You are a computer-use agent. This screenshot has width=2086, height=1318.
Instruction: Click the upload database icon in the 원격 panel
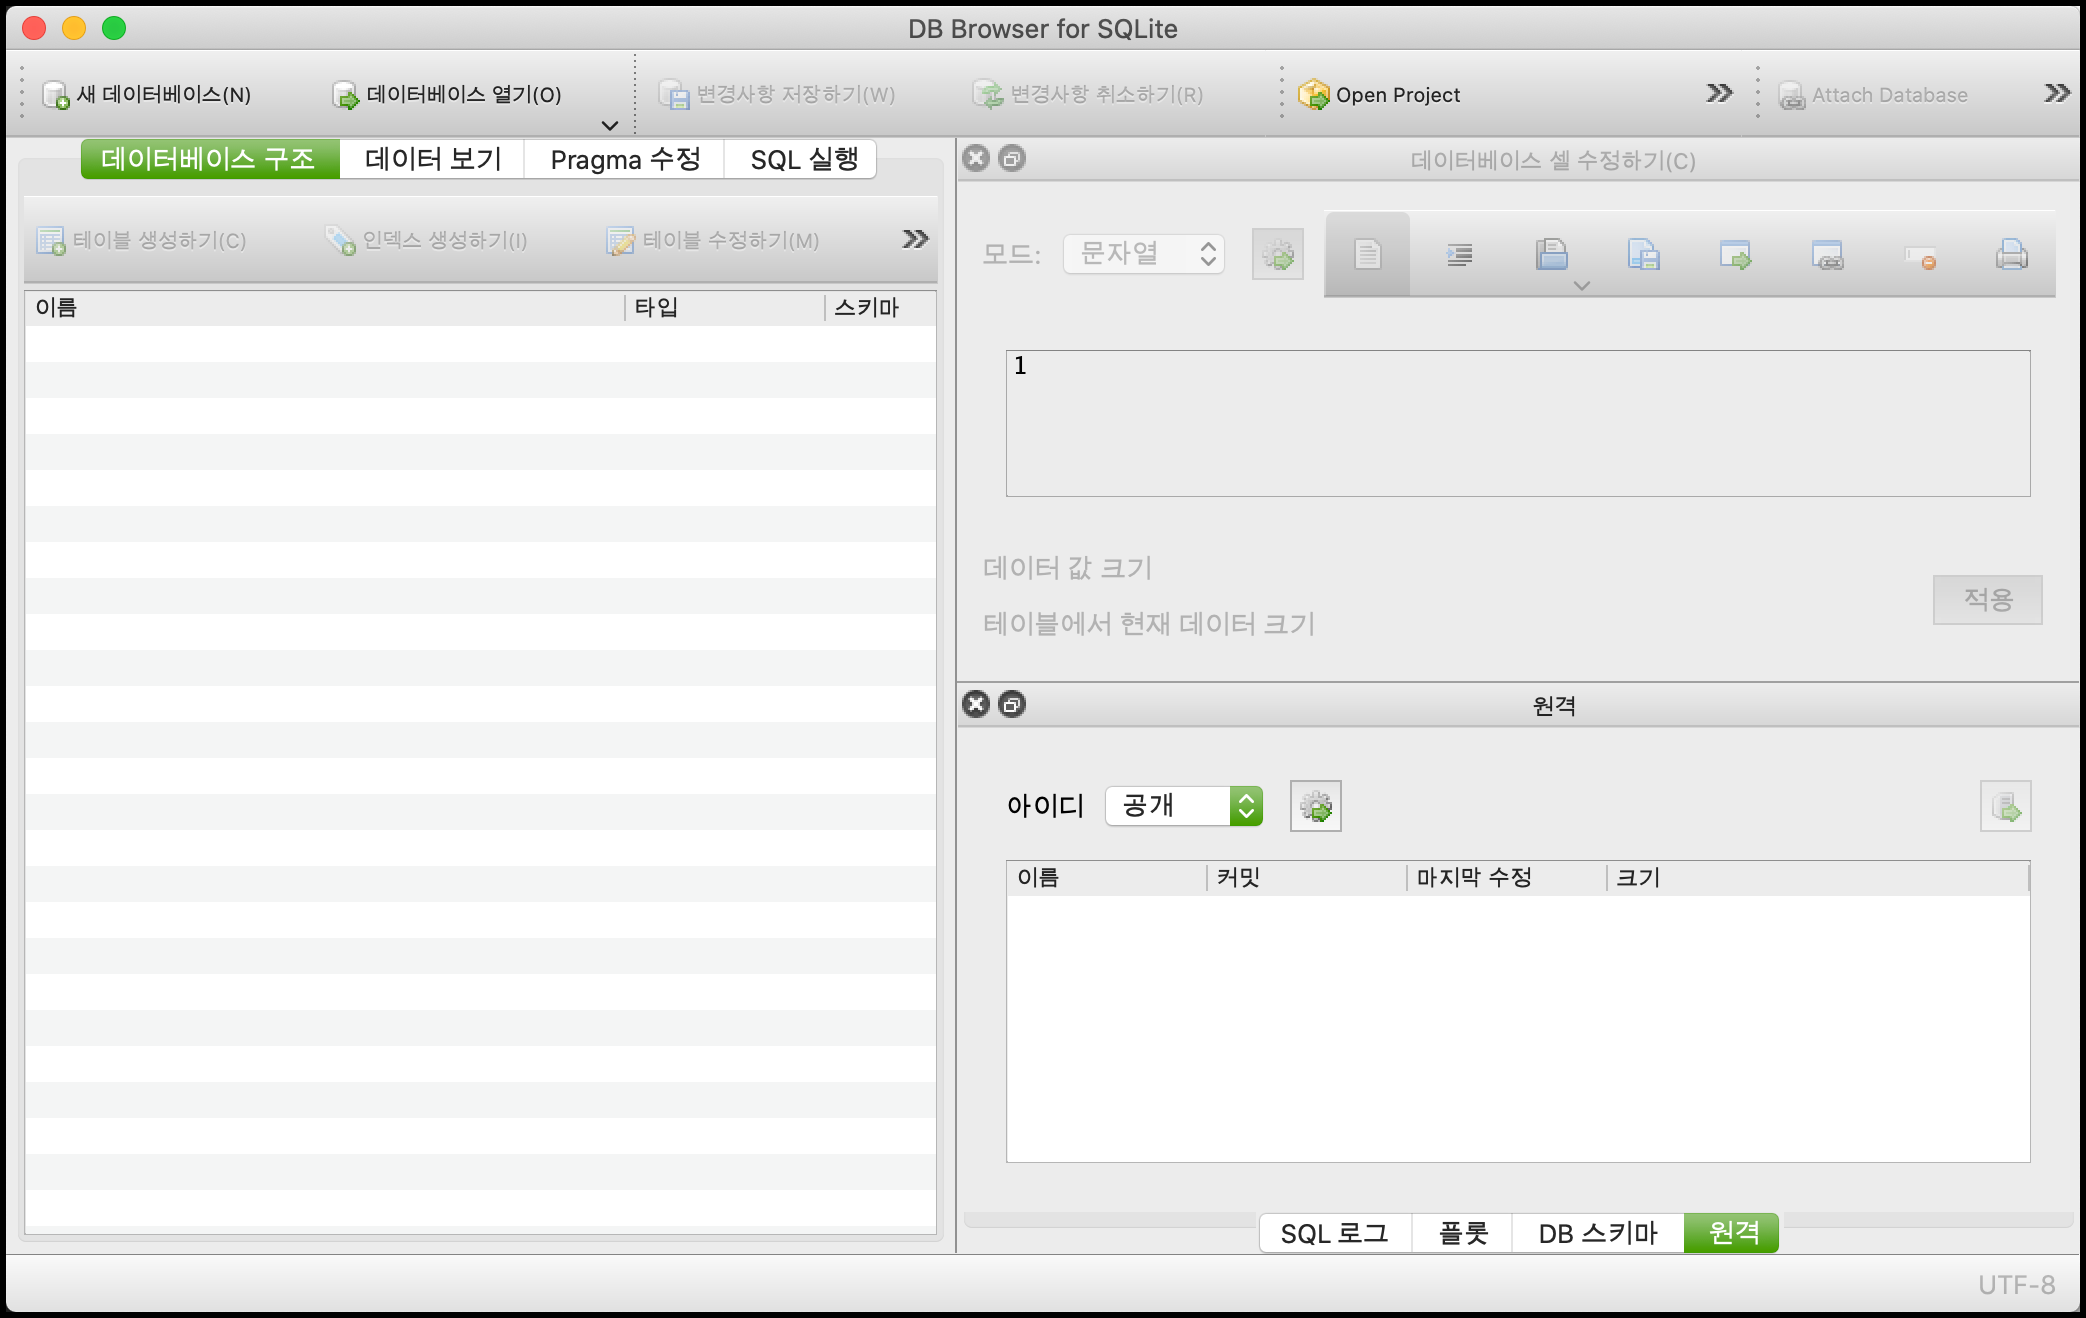tap(2005, 807)
